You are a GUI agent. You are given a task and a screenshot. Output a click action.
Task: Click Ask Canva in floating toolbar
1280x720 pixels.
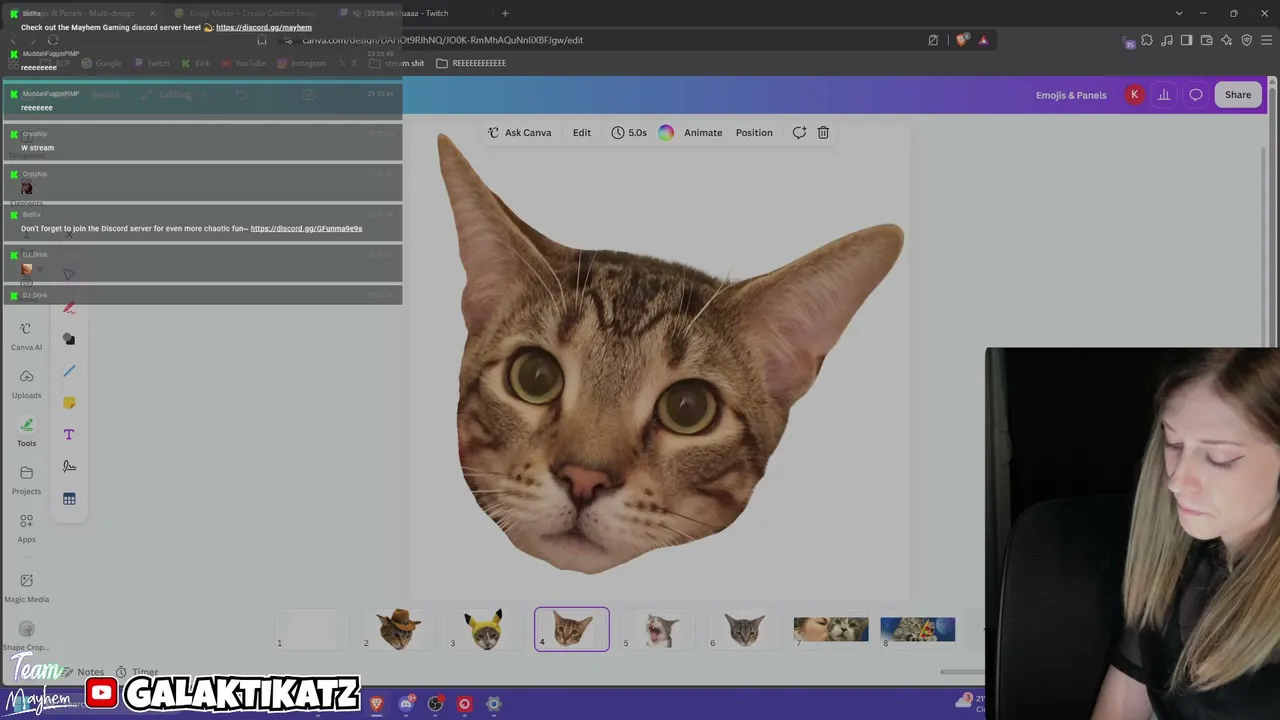tap(519, 132)
